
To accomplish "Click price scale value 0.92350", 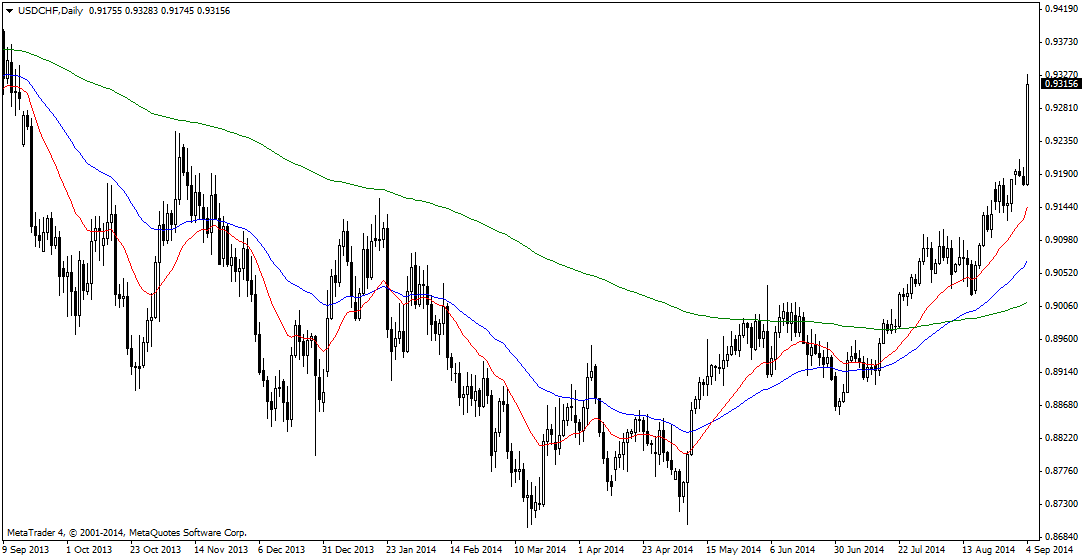I will [x=1062, y=141].
